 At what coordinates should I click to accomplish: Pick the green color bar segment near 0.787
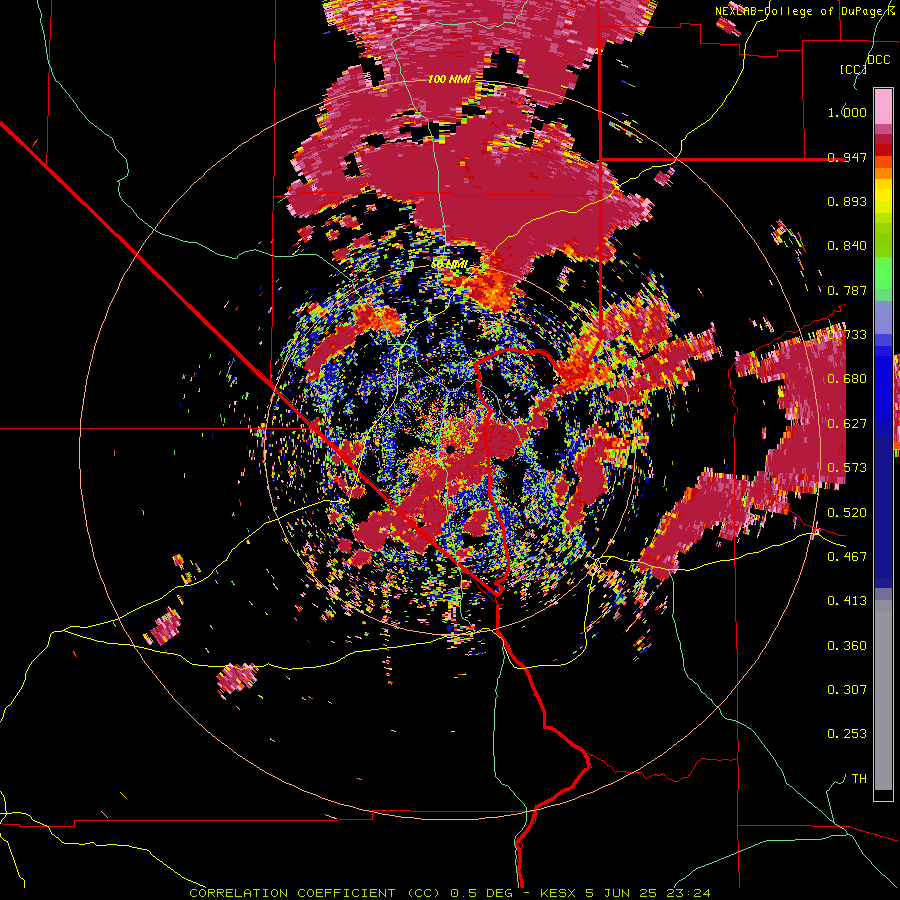[883, 280]
